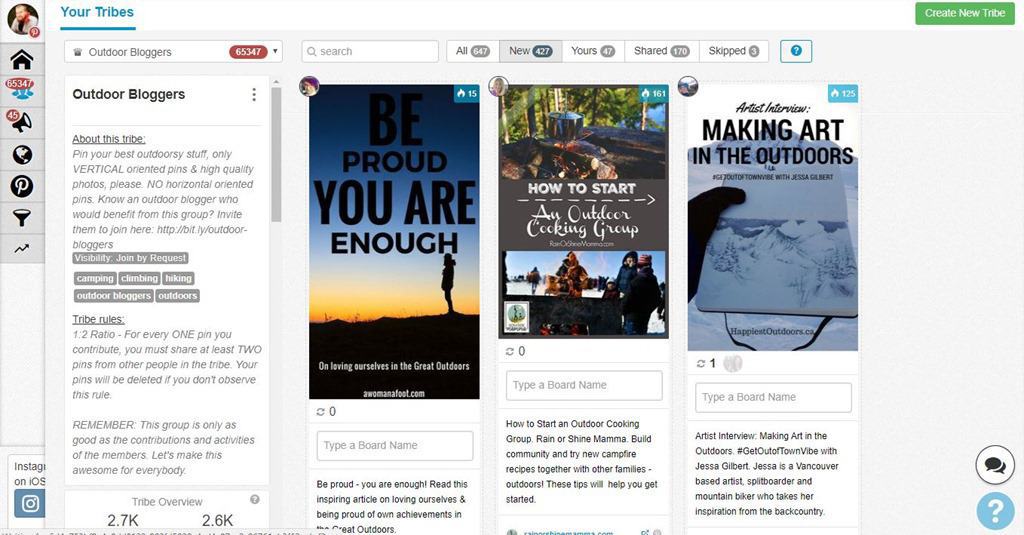Click the tribe info panel scrollbar
Viewport: 1024px width, 535px height.
click(x=276, y=155)
